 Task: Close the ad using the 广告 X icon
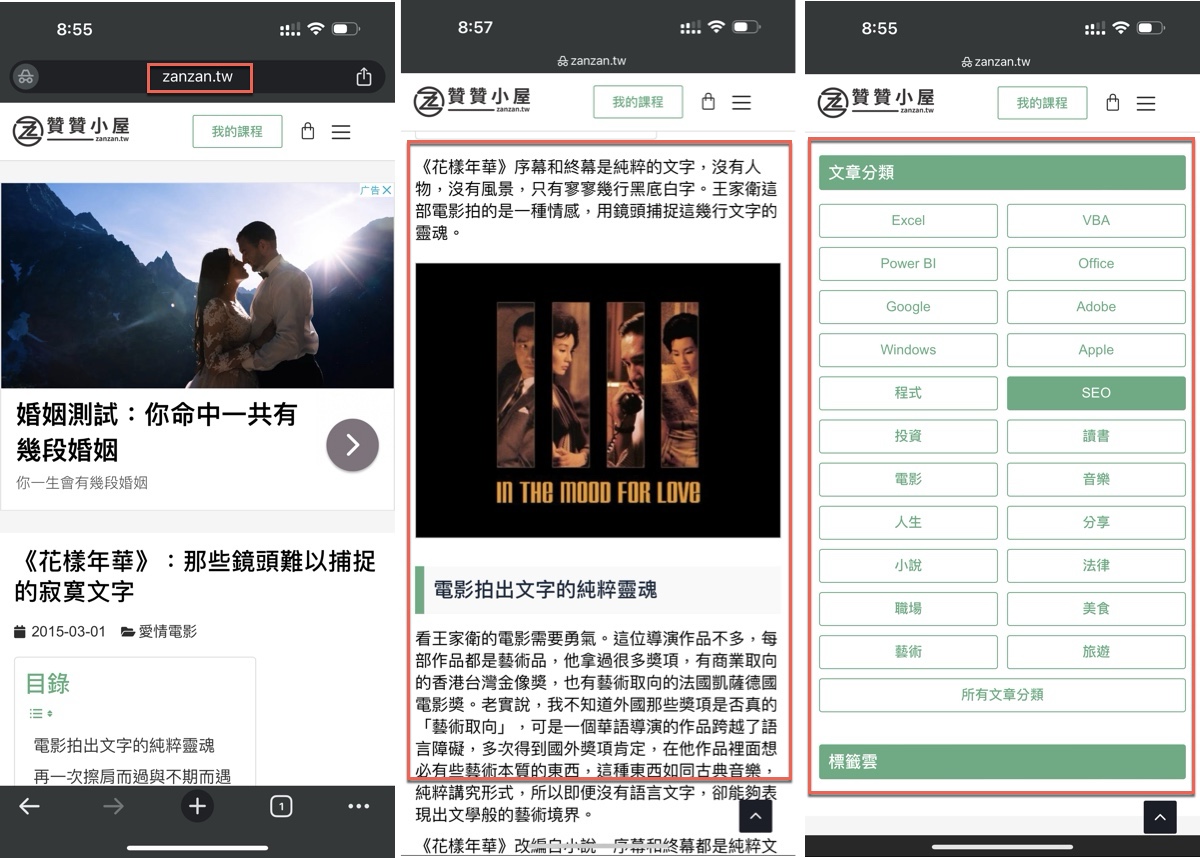click(x=376, y=190)
